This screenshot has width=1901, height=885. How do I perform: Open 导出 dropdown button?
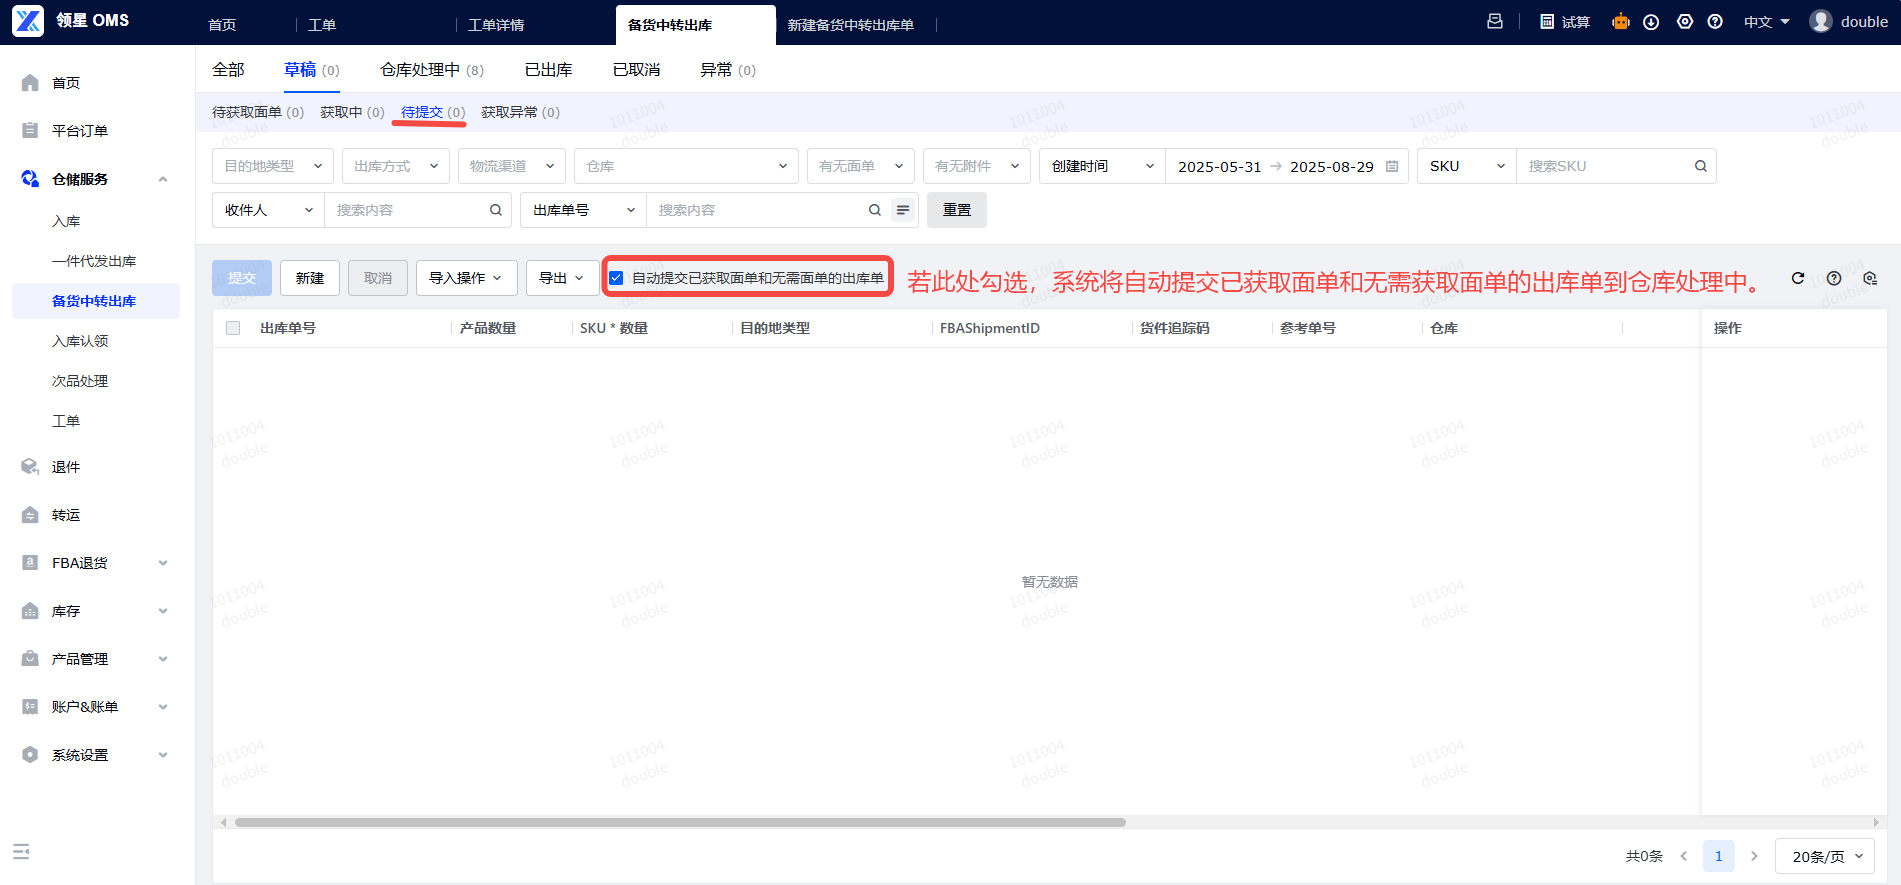pyautogui.click(x=562, y=278)
